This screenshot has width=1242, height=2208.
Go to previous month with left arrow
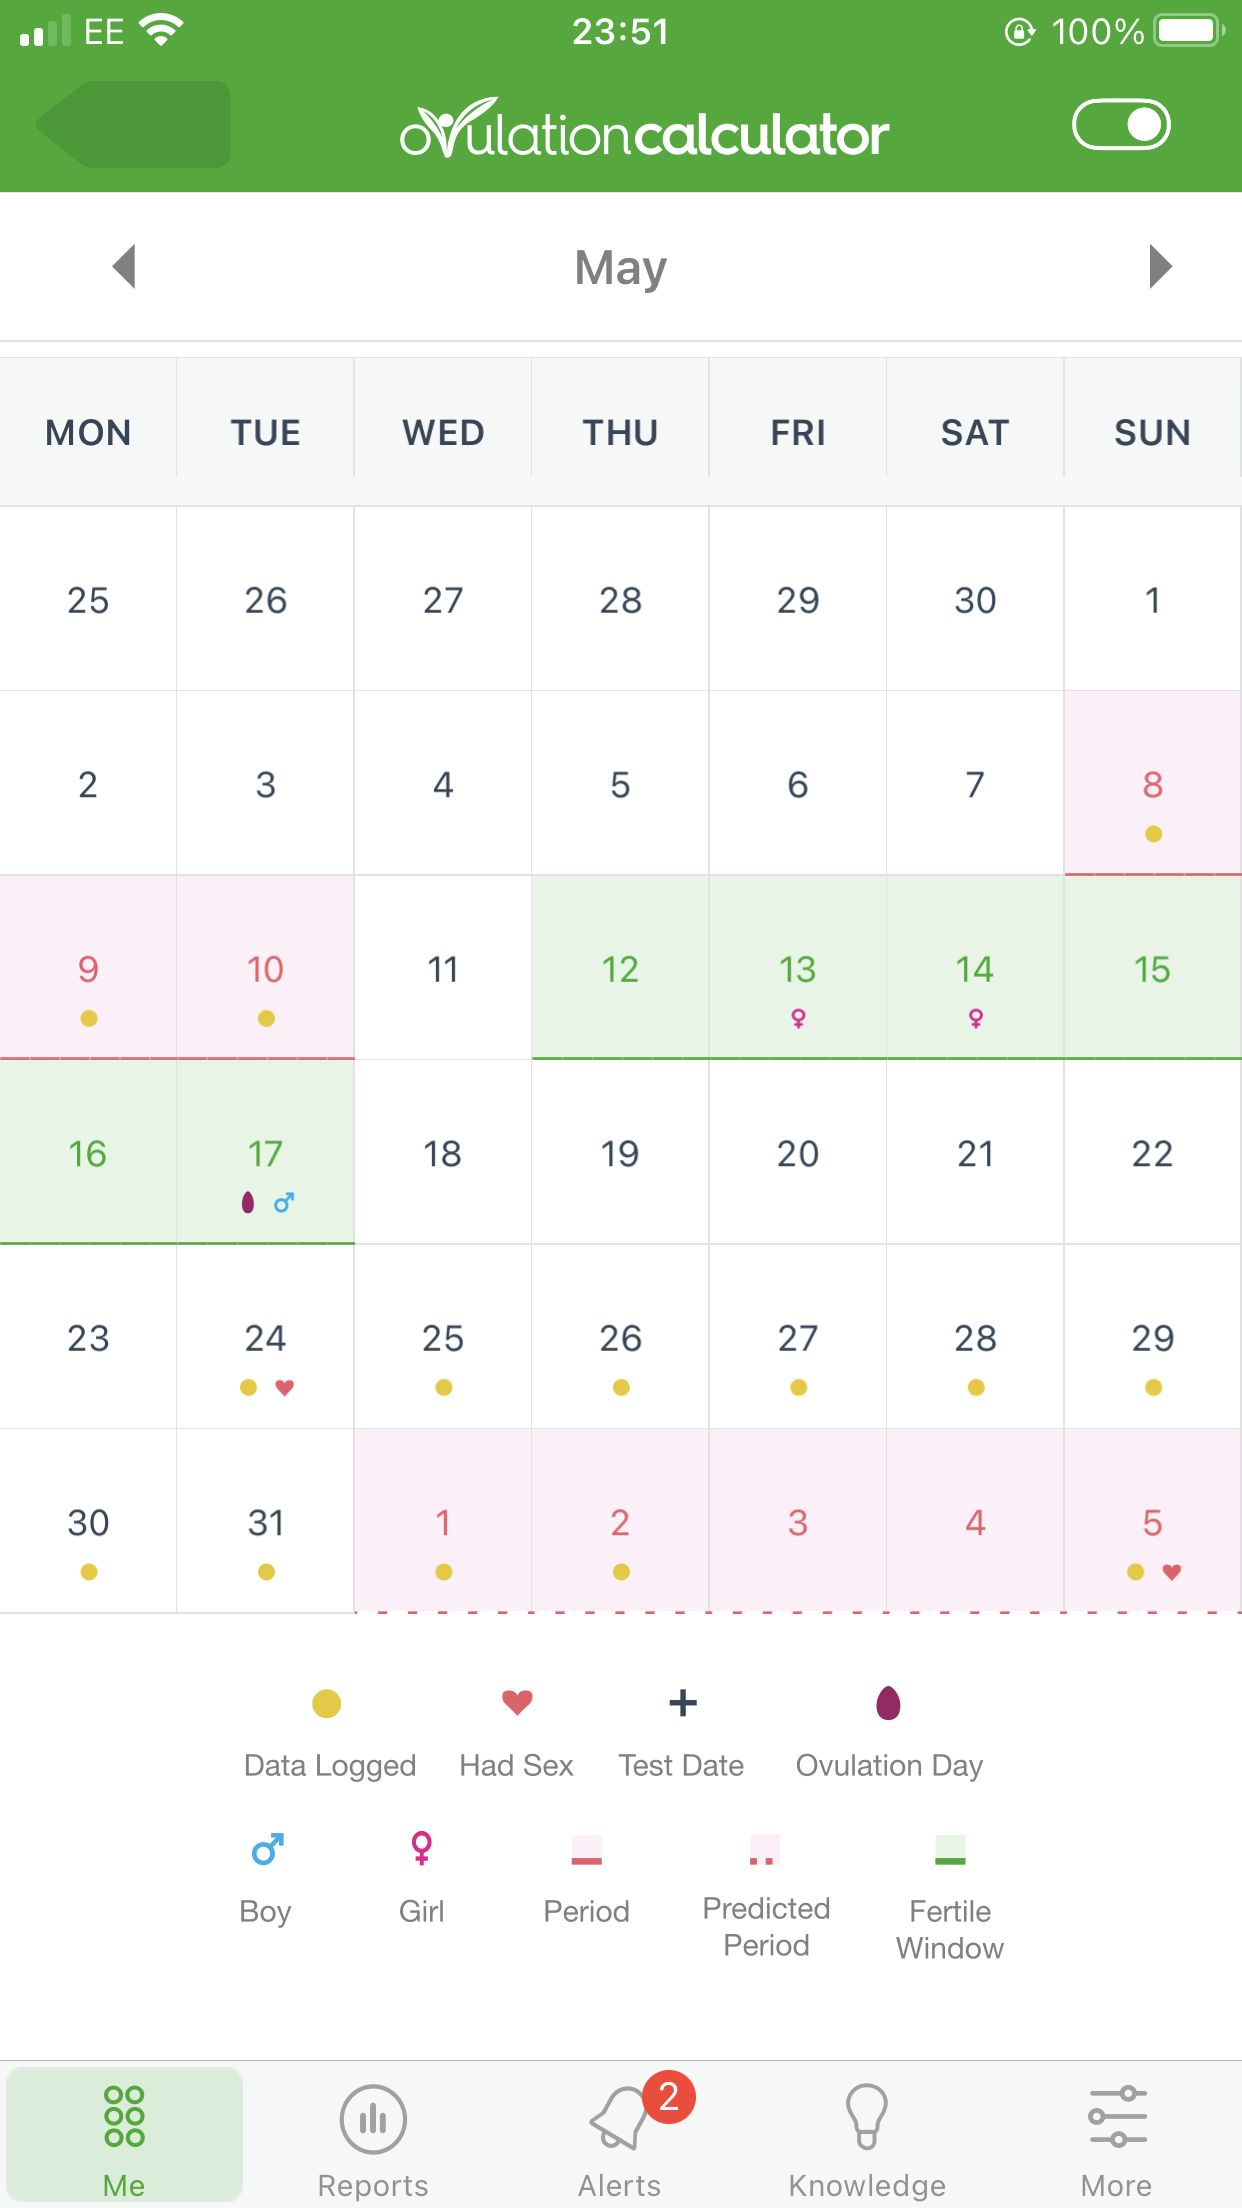point(124,266)
